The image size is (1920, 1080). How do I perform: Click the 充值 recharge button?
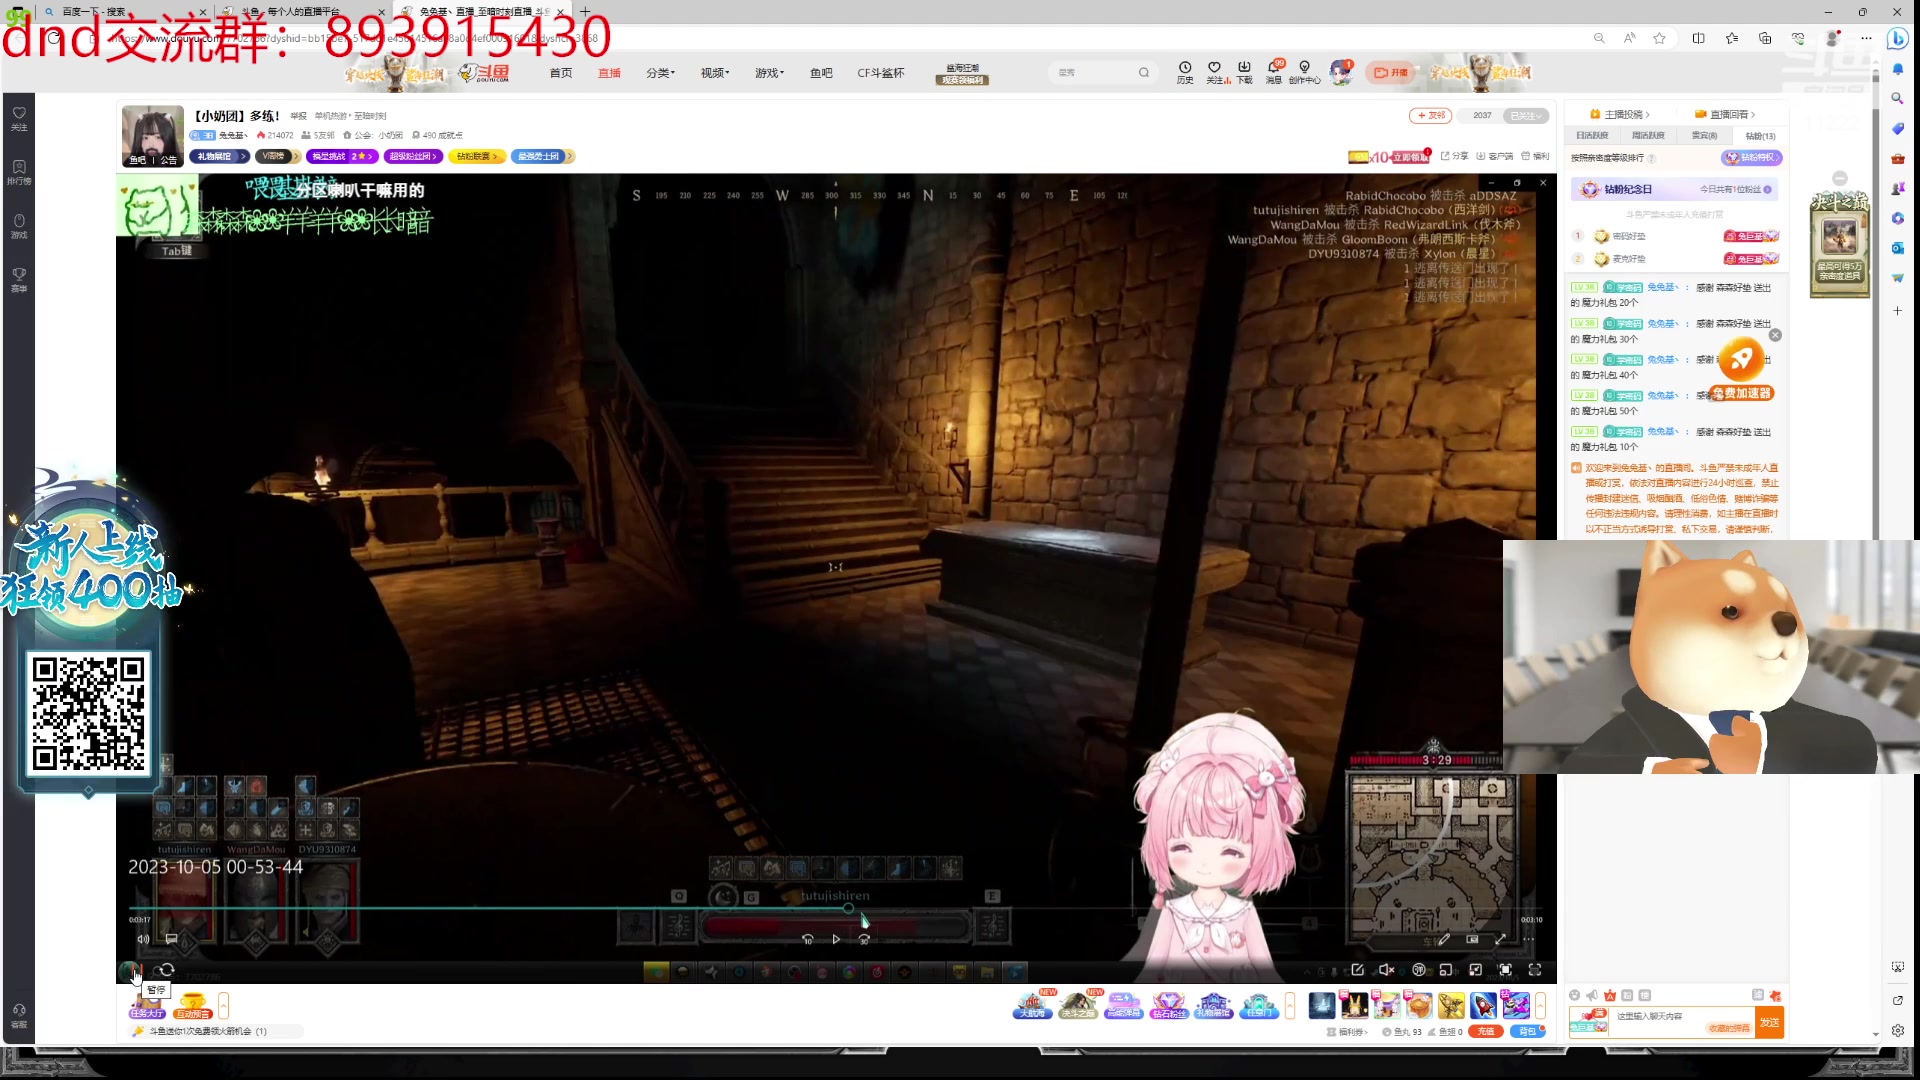click(x=1485, y=1031)
